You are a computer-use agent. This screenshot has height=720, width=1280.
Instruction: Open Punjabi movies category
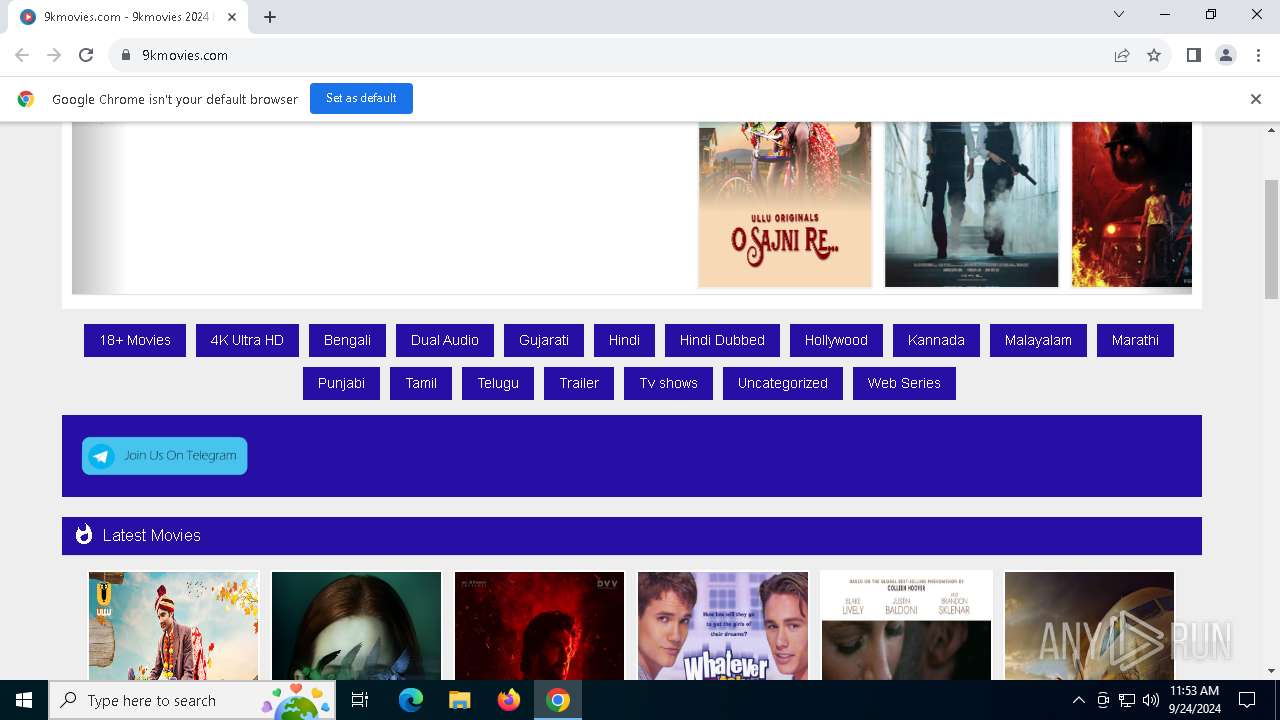pyautogui.click(x=341, y=383)
